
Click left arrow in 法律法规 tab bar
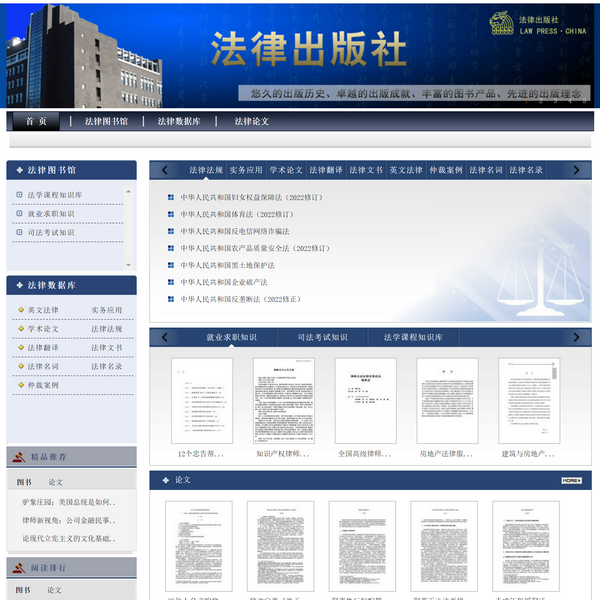pos(165,170)
